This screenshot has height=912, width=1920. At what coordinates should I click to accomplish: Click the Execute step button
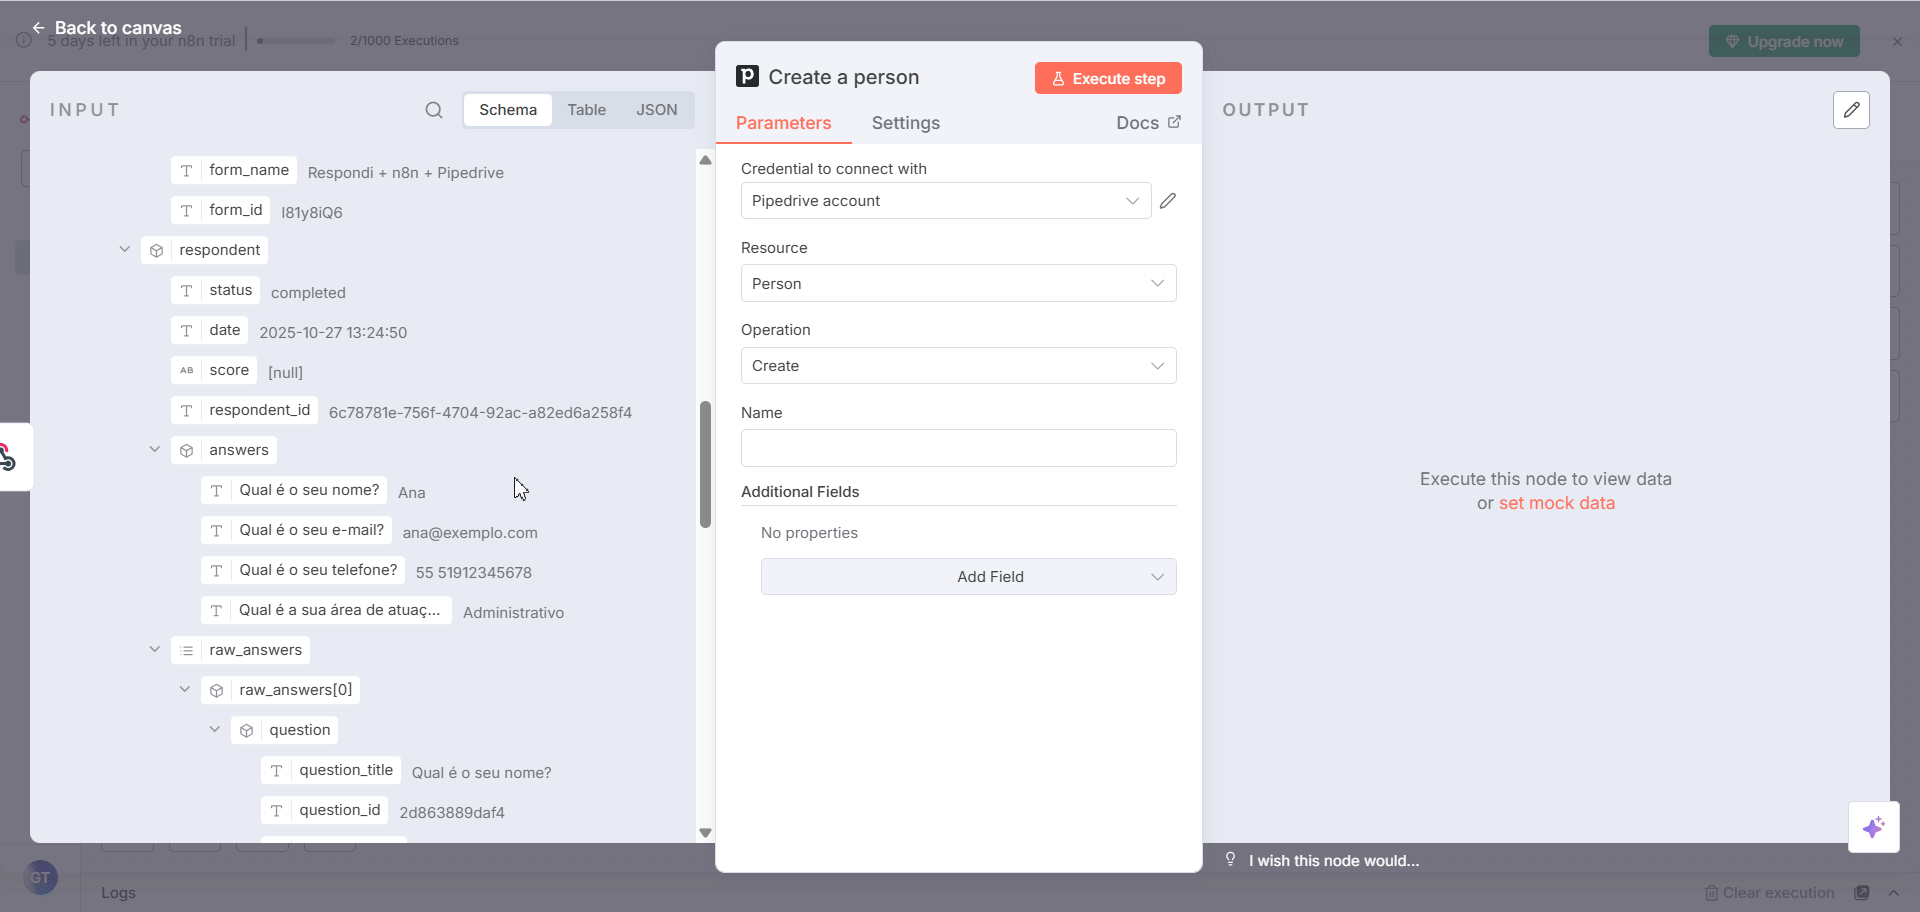[x=1108, y=78]
